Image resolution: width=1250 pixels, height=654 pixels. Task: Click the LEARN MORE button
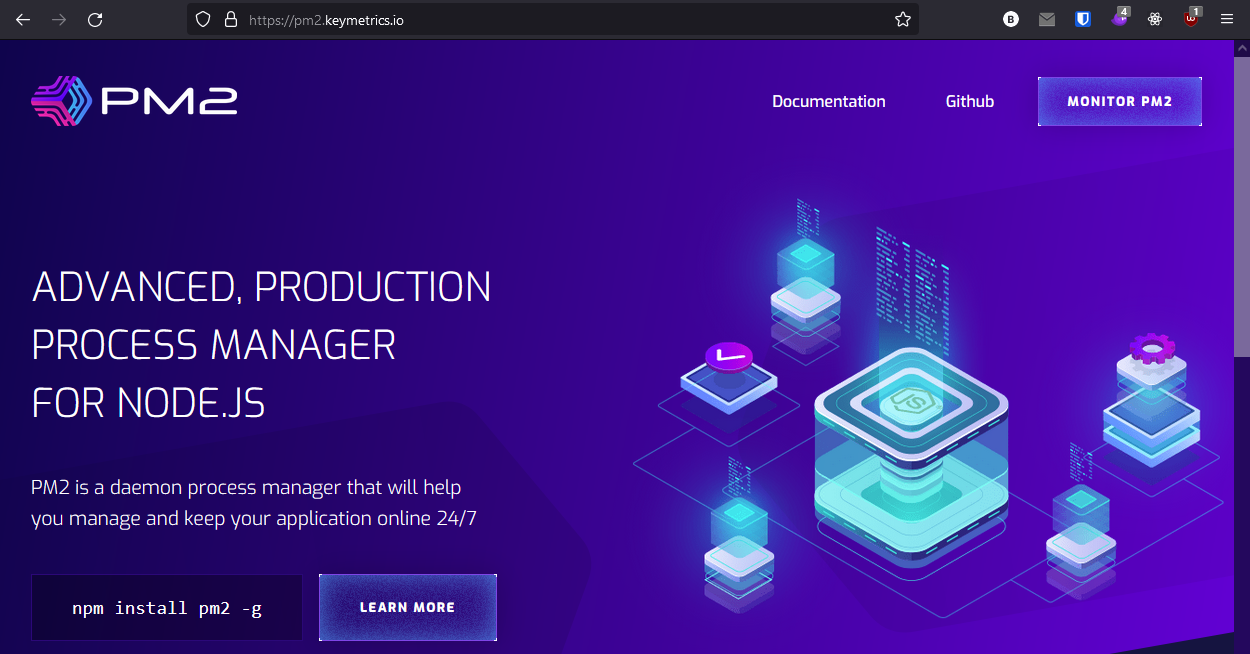(x=408, y=607)
